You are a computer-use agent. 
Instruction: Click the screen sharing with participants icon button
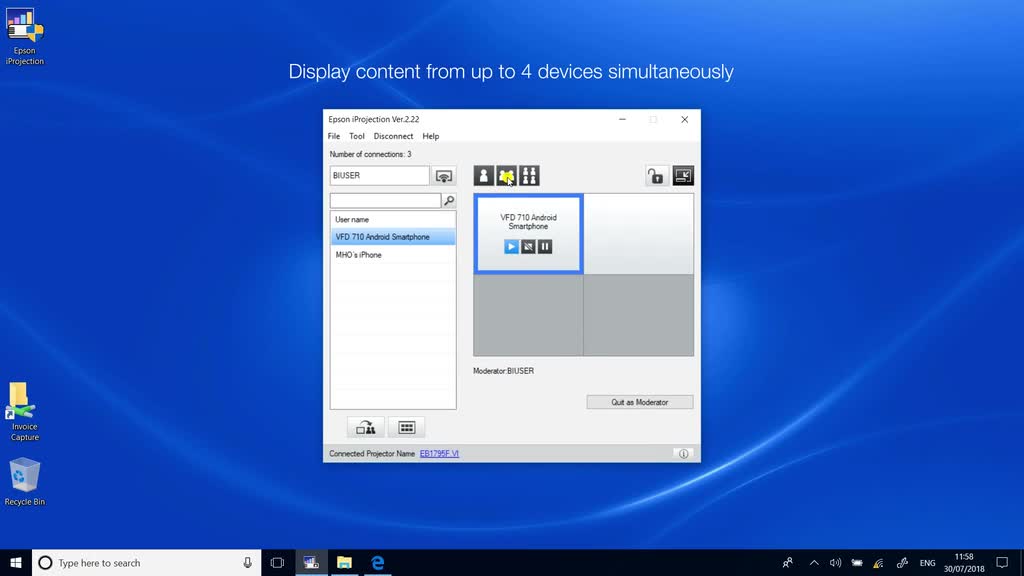pyautogui.click(x=366, y=428)
